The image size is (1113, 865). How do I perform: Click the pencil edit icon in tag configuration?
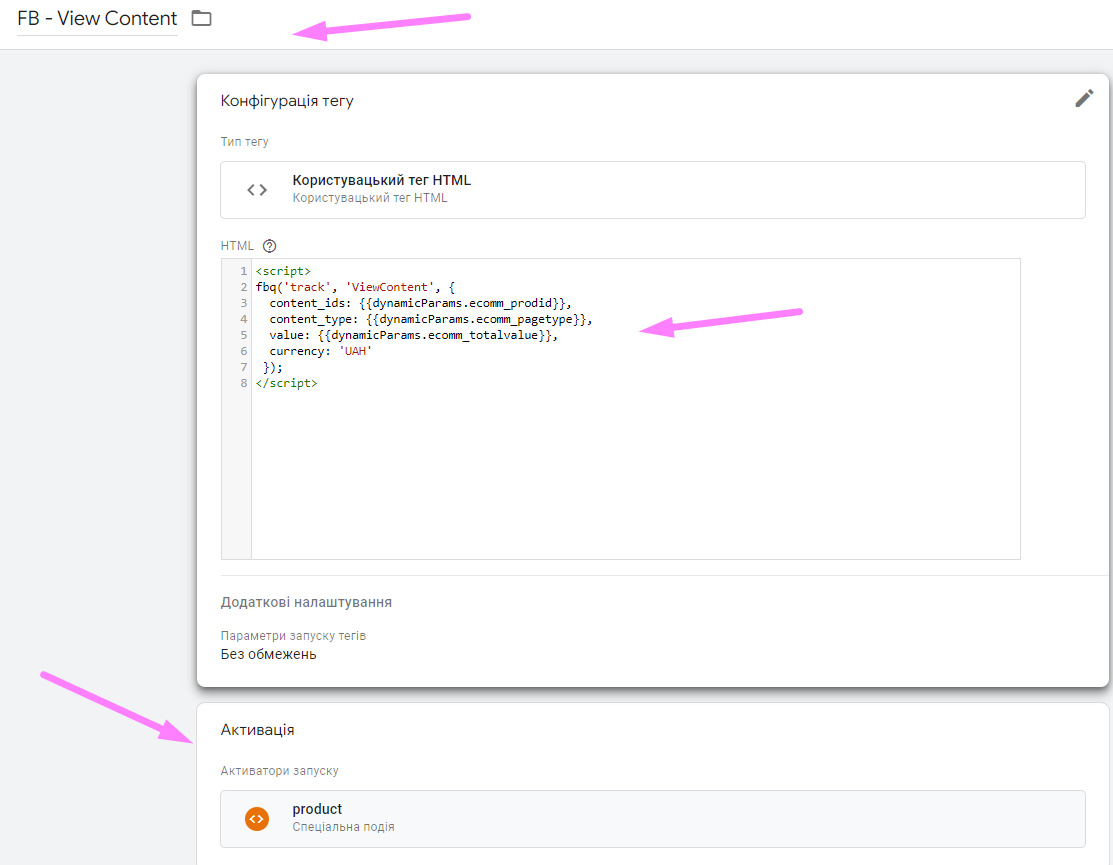1084,98
